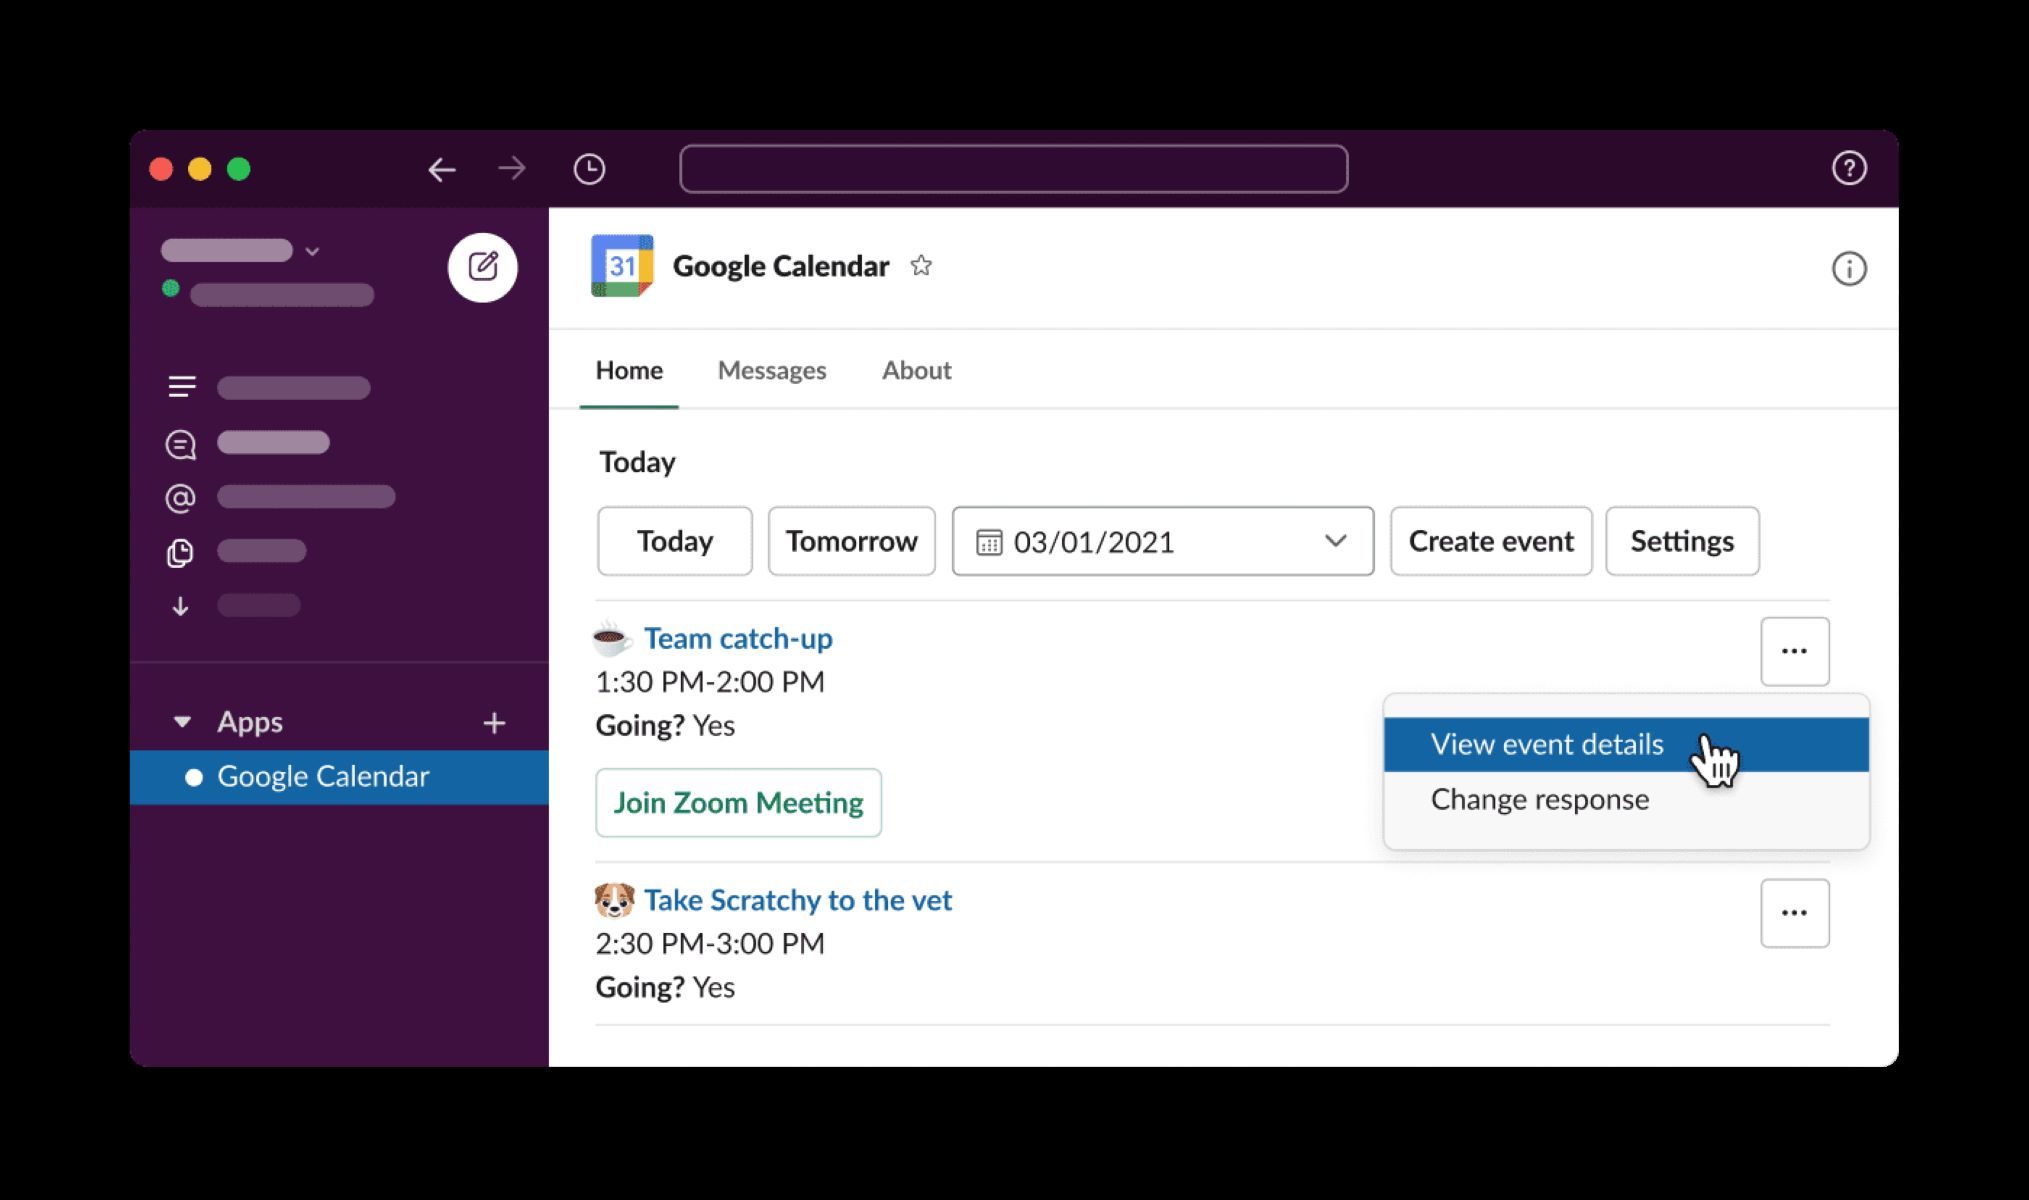2029x1200 pixels.
Task: Click the three-dots menu for Team catch-up
Action: point(1795,651)
